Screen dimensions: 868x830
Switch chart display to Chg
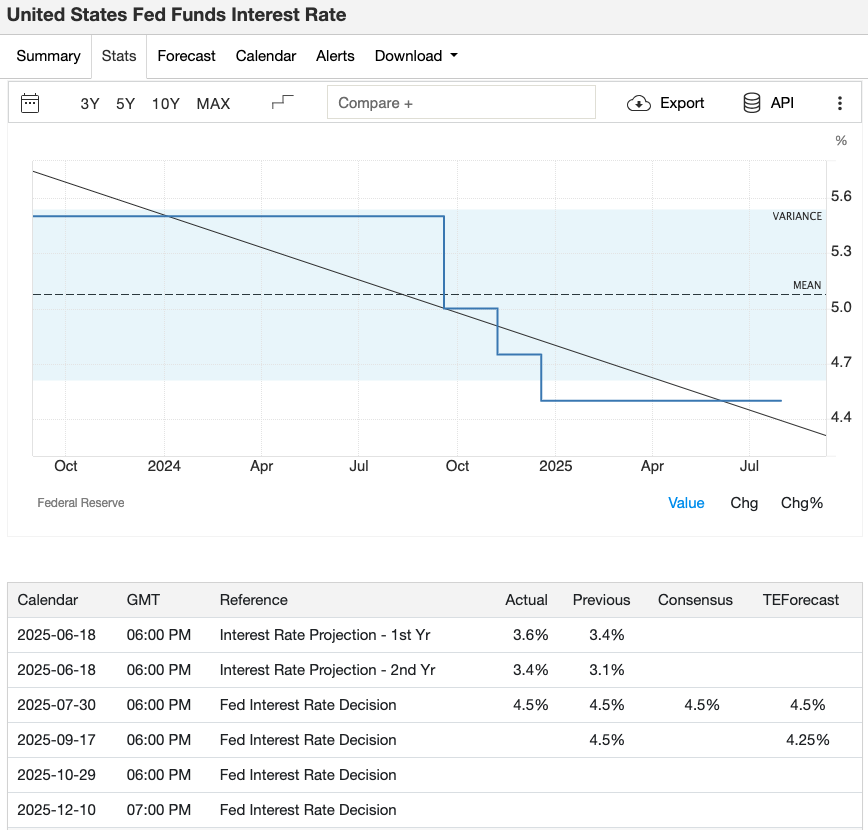pos(744,503)
